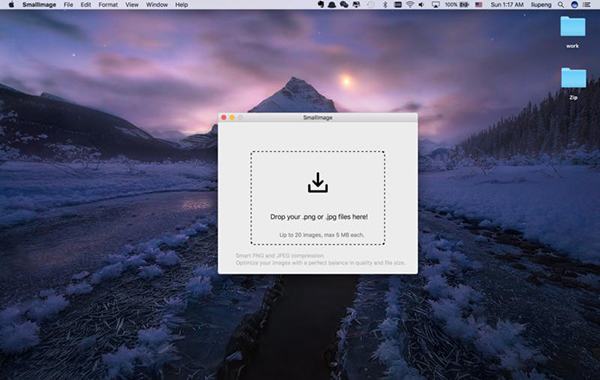Screen dimensions: 600x380
Task: Open the File menu
Action: point(68,5)
